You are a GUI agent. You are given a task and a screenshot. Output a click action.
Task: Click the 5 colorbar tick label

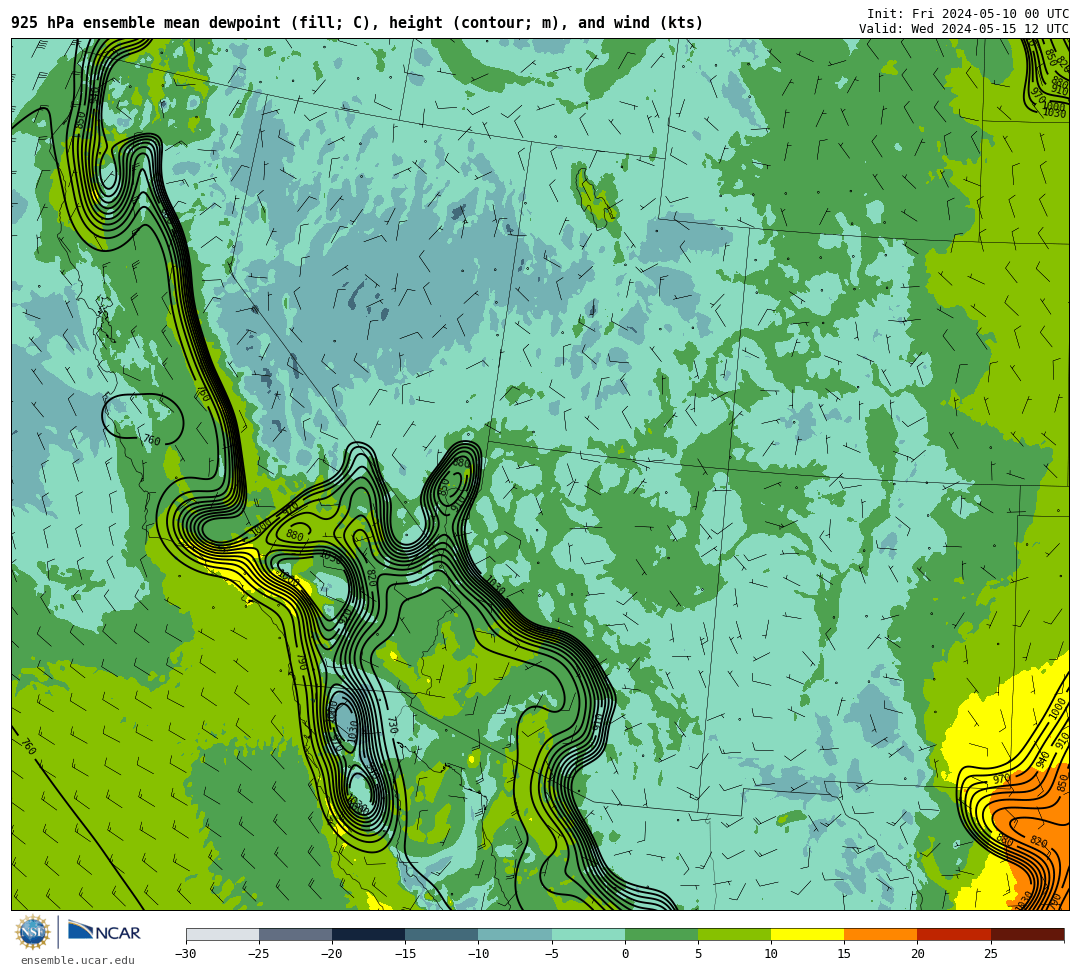pyautogui.click(x=698, y=954)
